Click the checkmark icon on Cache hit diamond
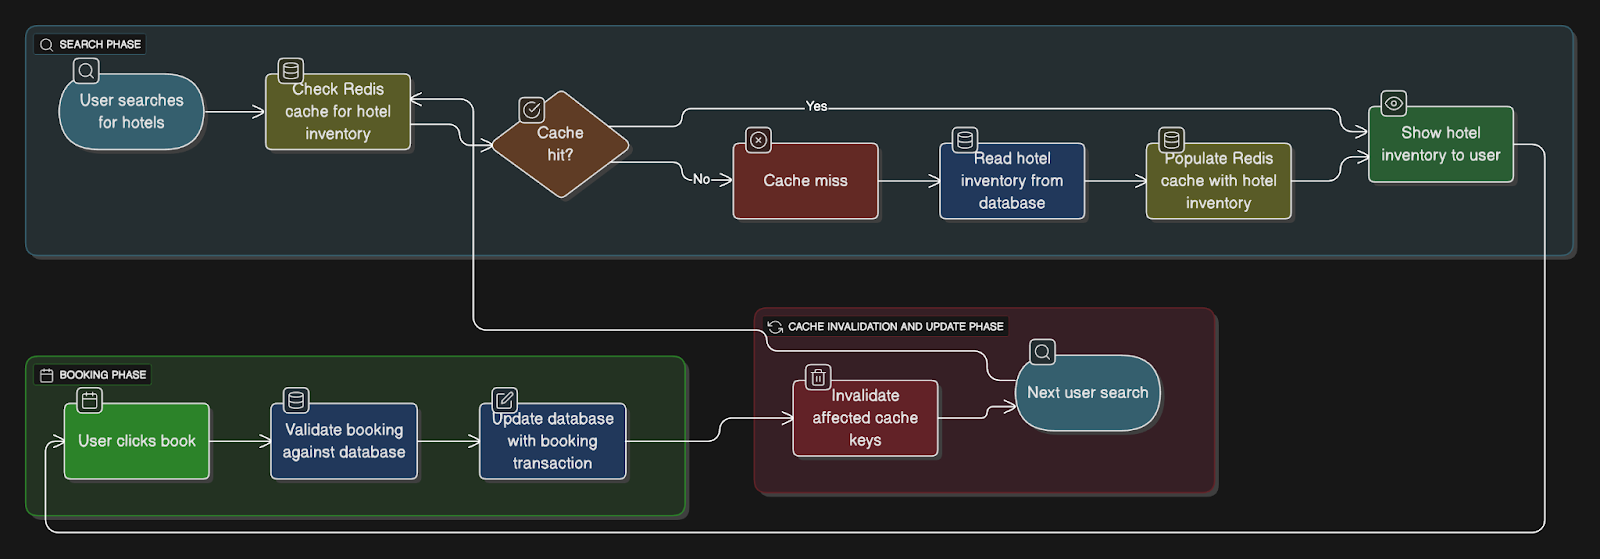This screenshot has width=1600, height=559. 532,109
